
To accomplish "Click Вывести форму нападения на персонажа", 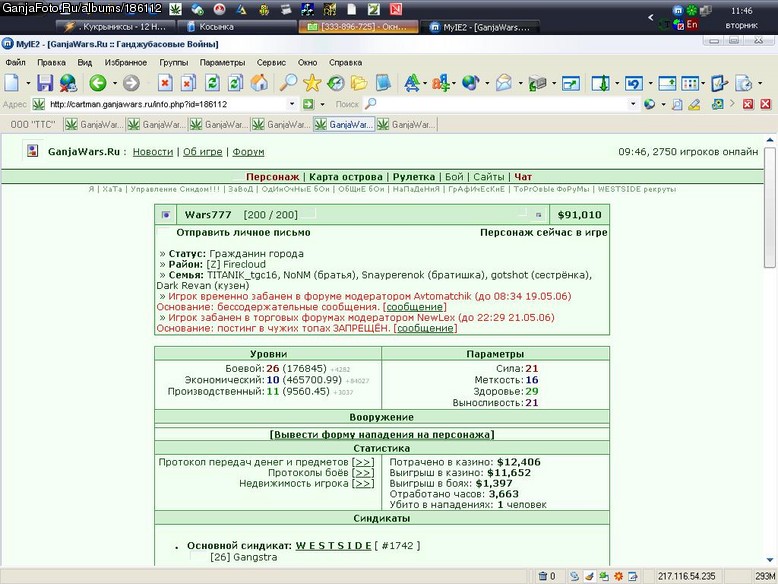I will click(382, 435).
